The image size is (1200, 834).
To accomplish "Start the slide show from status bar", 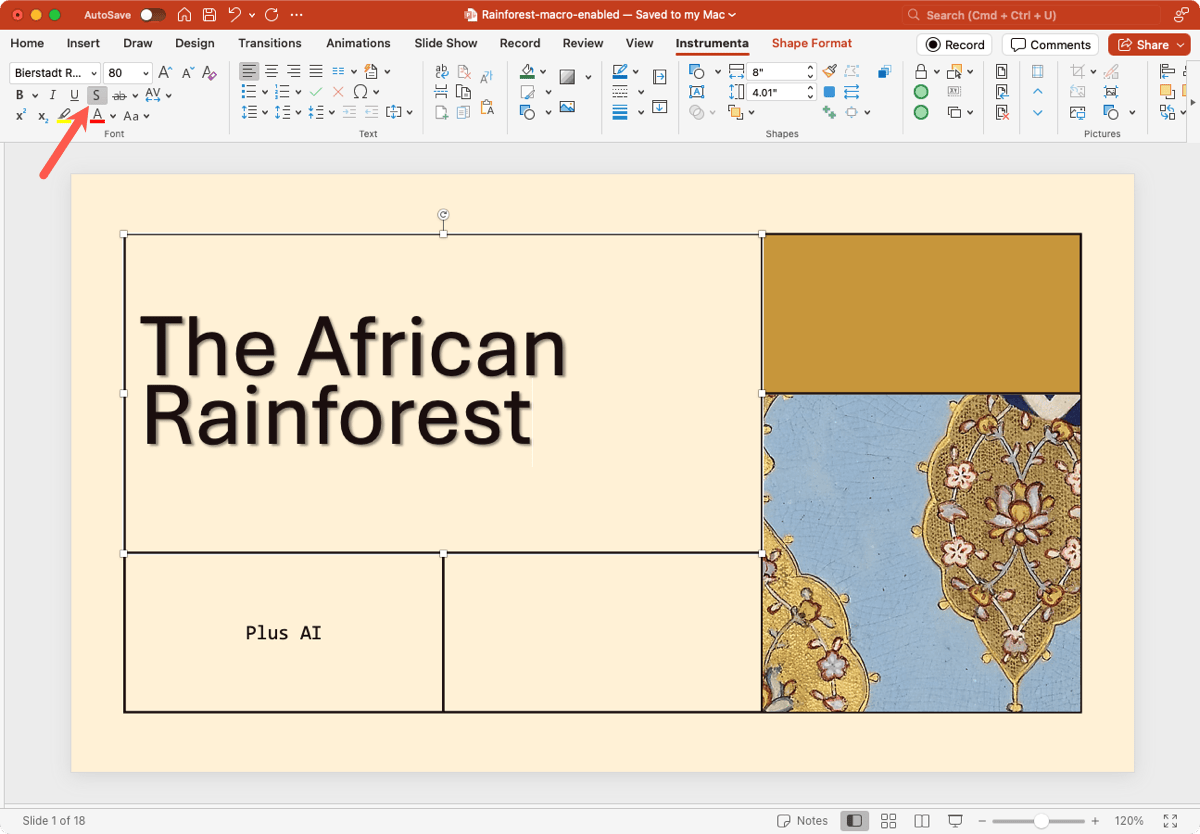I will (955, 821).
